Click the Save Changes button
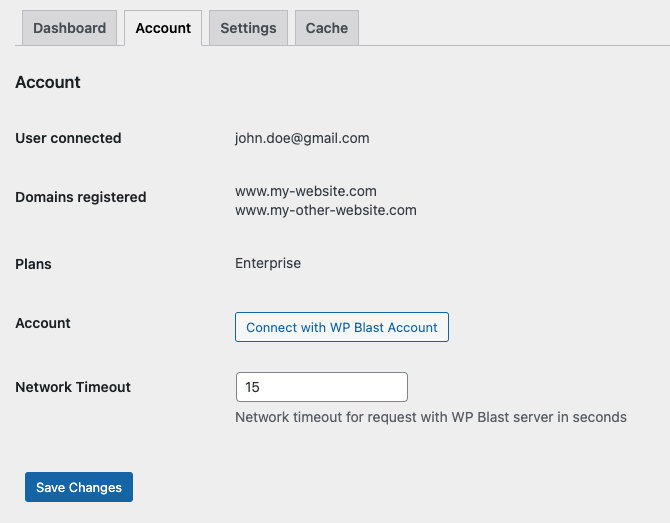This screenshot has height=523, width=670. click(79, 487)
